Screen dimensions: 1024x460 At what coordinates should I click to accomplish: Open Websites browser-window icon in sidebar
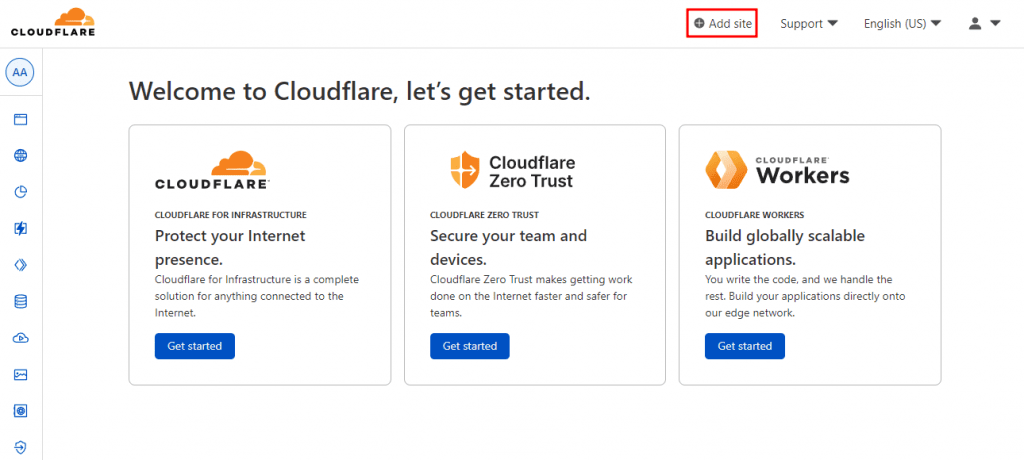(20, 119)
